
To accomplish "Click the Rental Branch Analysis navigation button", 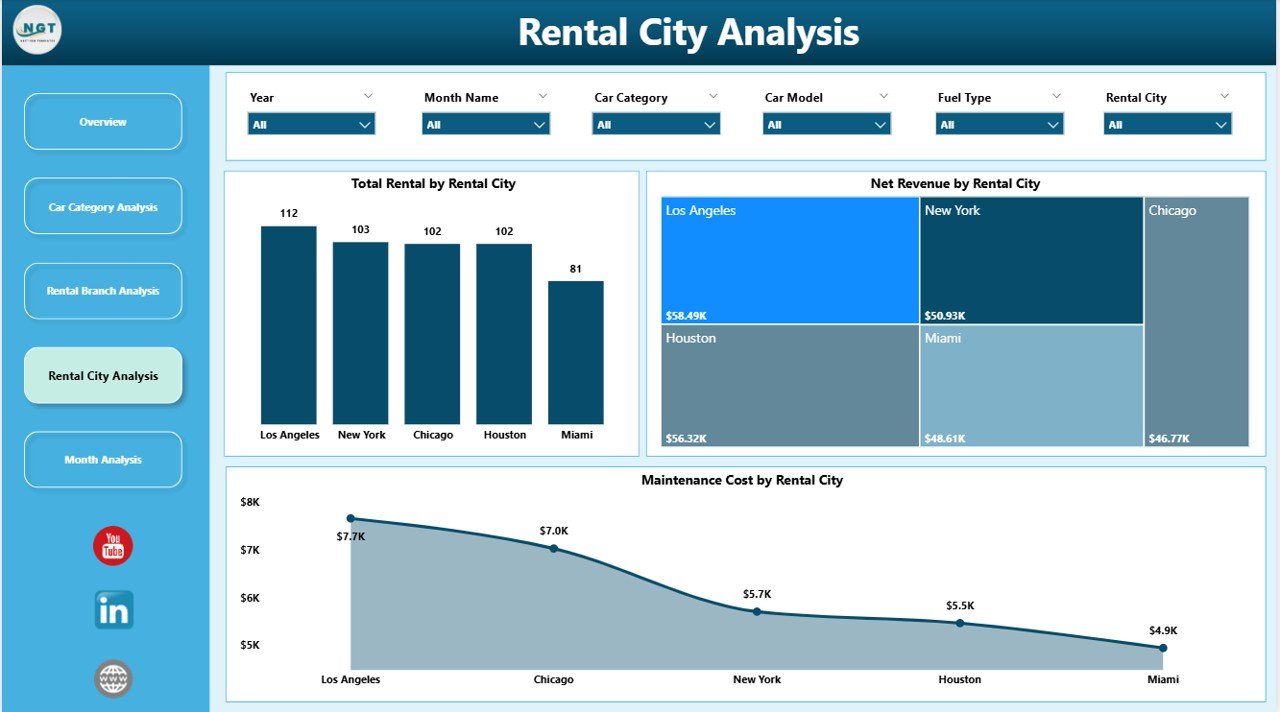I will coord(103,291).
